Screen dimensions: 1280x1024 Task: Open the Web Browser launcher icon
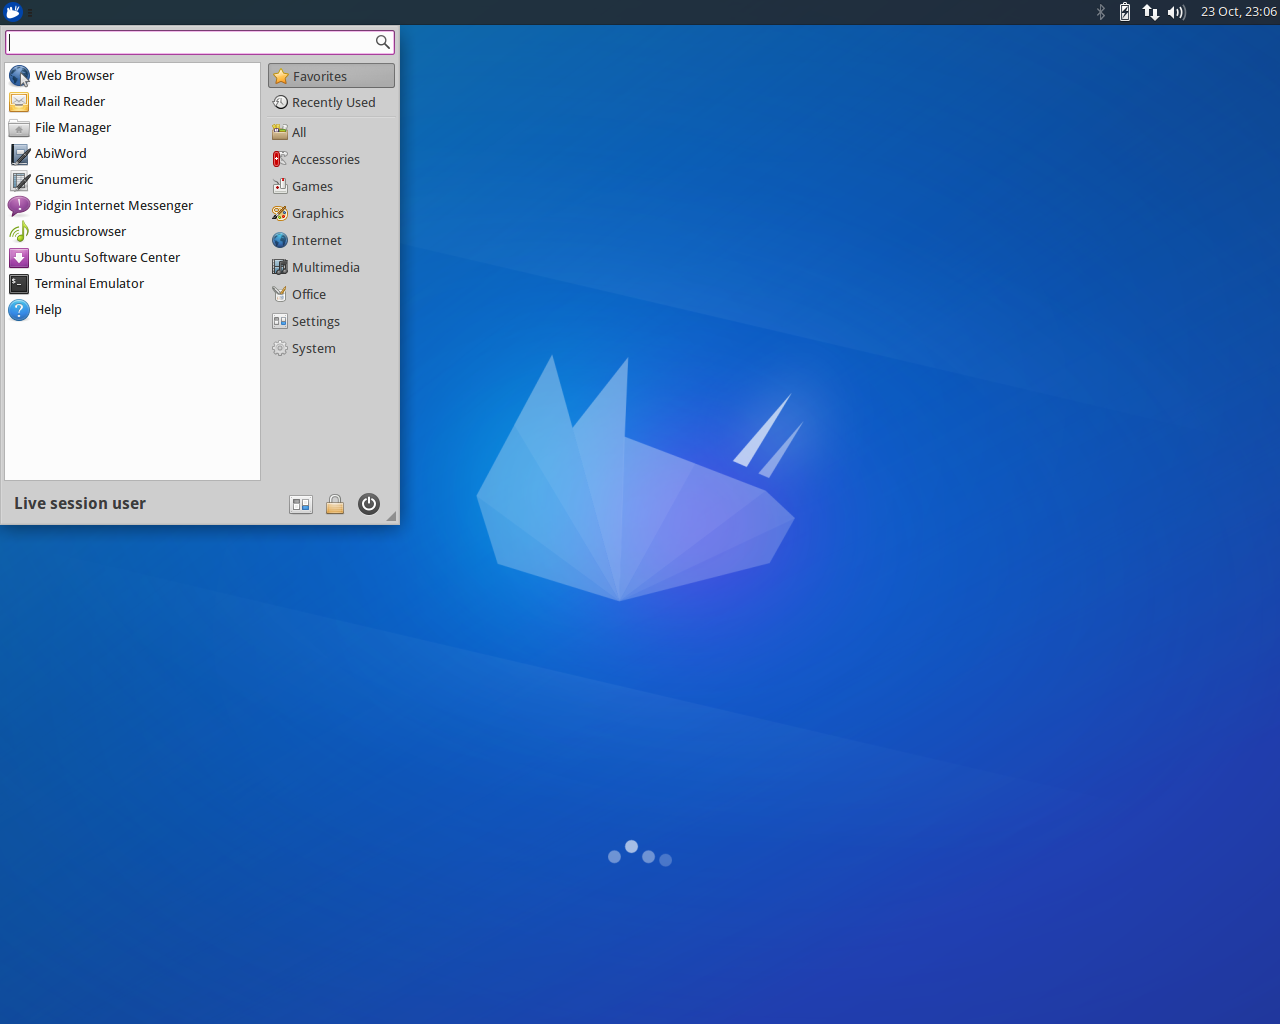coord(19,76)
